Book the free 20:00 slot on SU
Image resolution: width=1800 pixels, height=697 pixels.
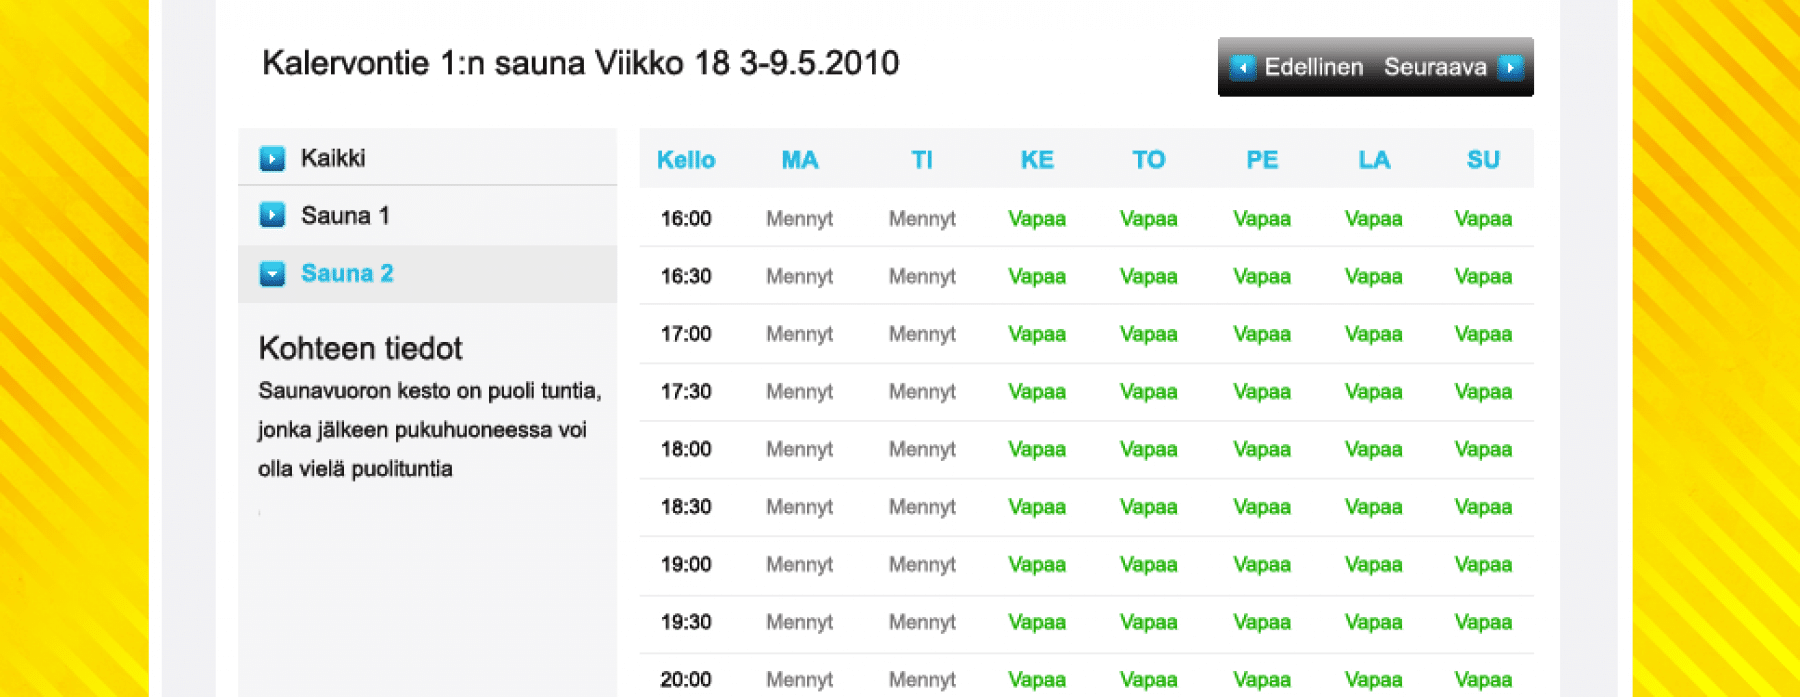(1483, 680)
